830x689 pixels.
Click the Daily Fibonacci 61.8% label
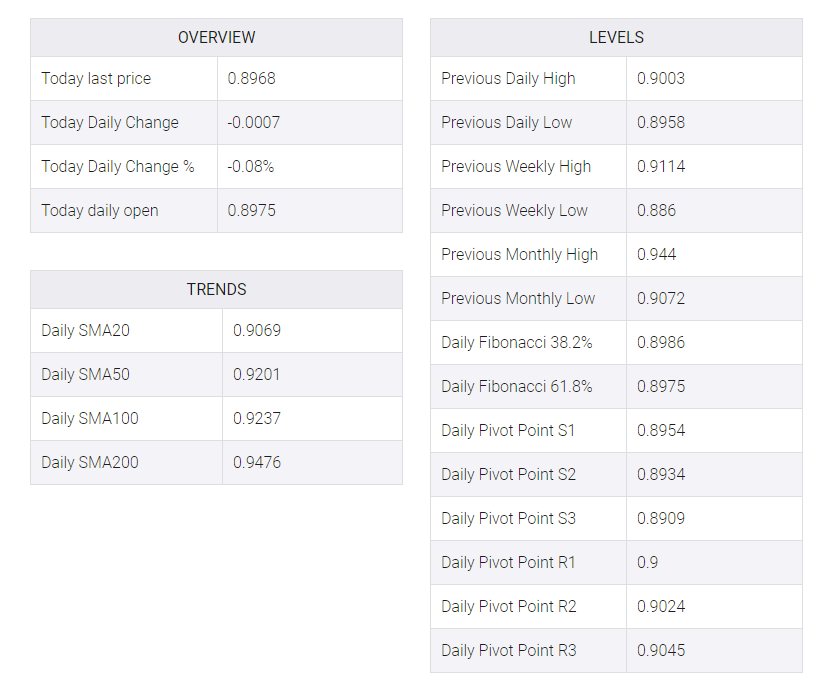tap(517, 386)
